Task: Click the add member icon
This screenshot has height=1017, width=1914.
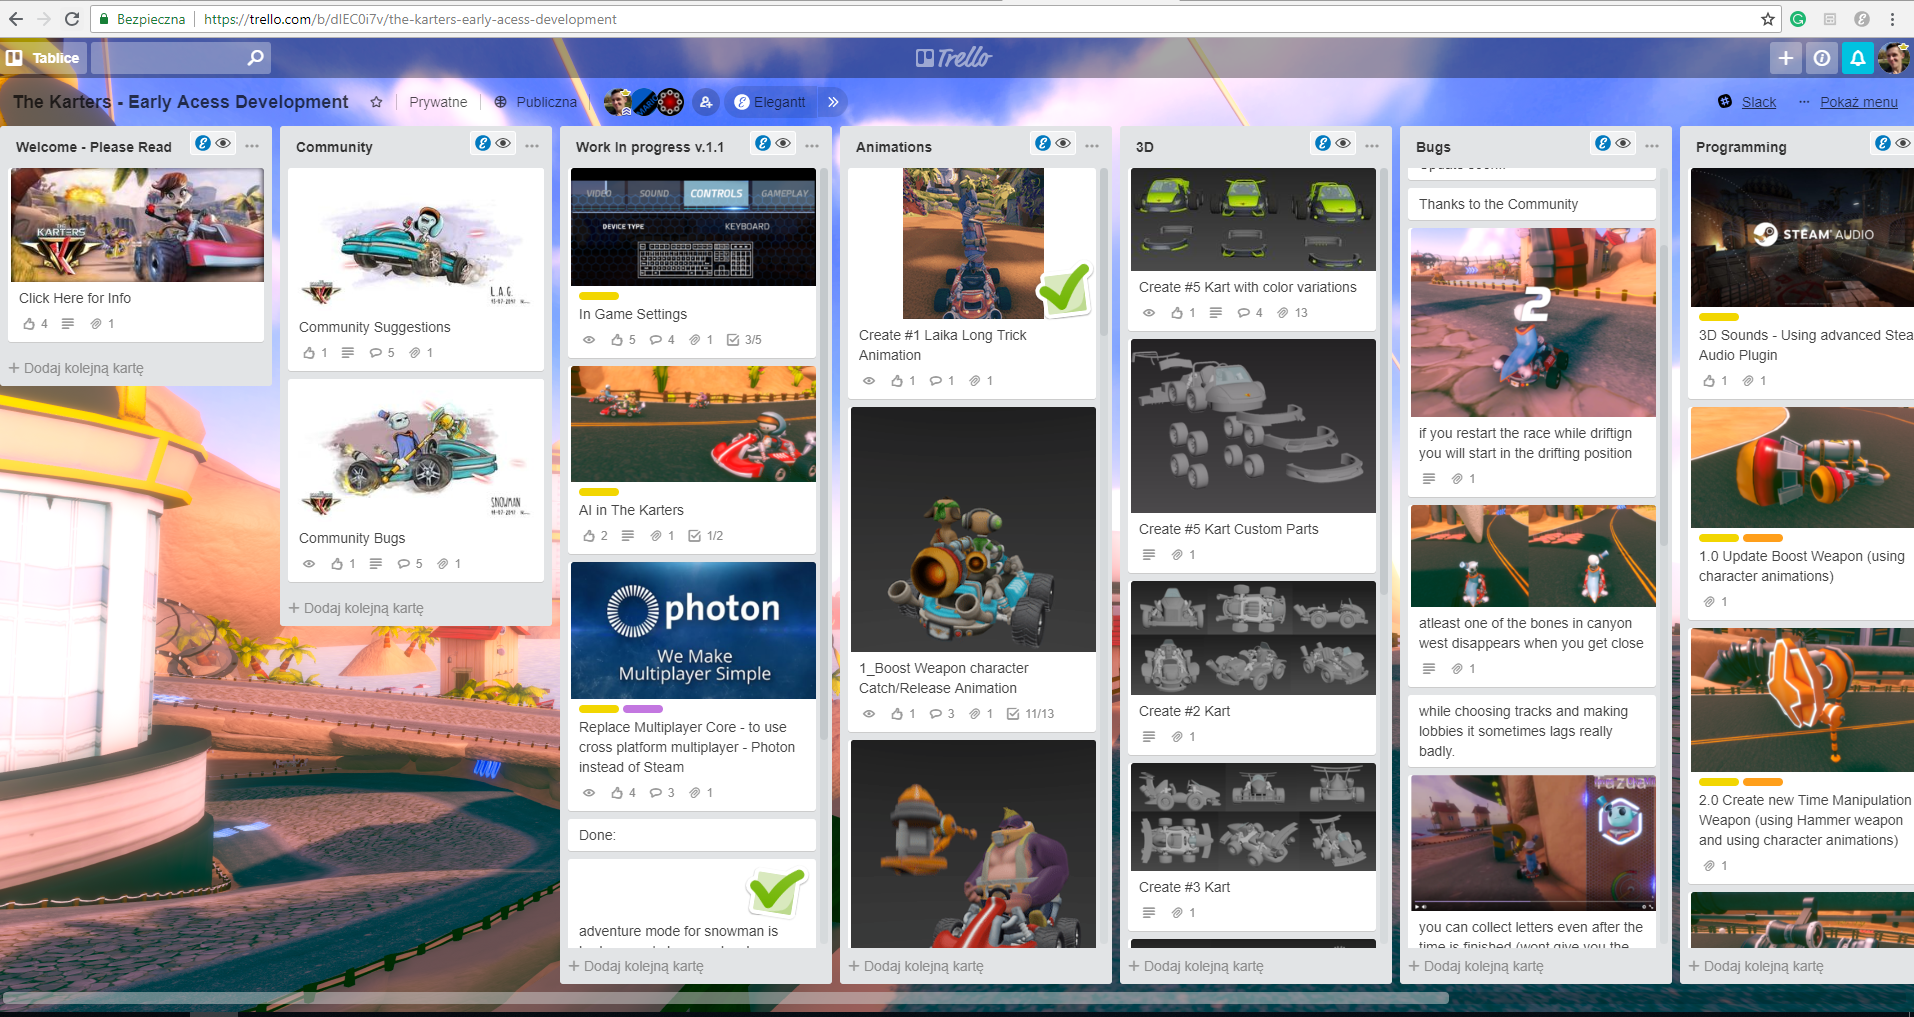Action: (x=706, y=102)
